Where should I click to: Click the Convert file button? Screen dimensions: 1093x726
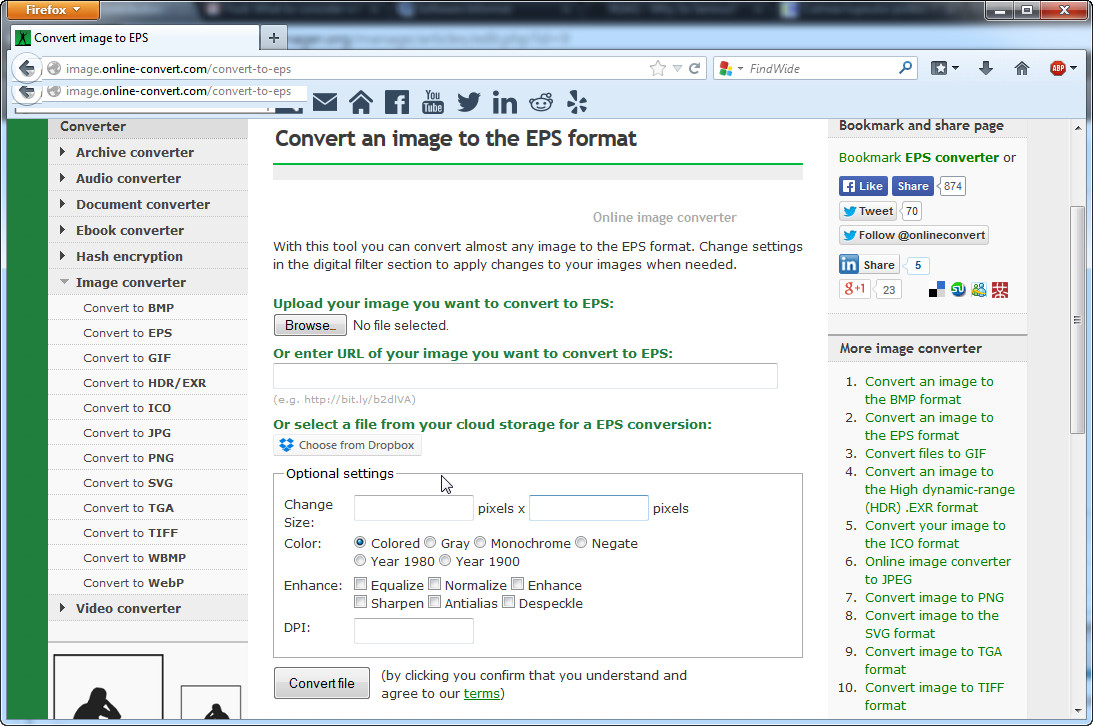click(321, 683)
